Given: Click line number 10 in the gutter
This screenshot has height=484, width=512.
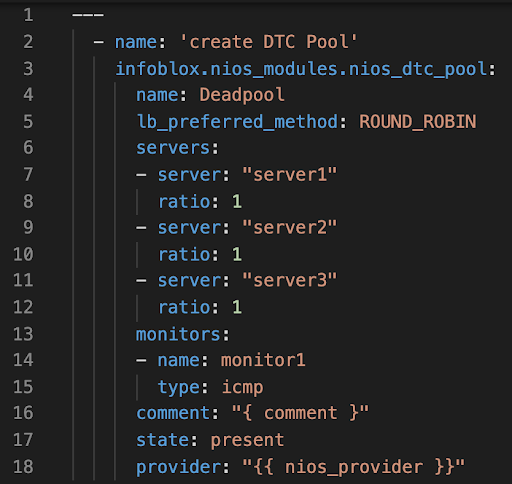Looking at the screenshot, I should 23,254.
